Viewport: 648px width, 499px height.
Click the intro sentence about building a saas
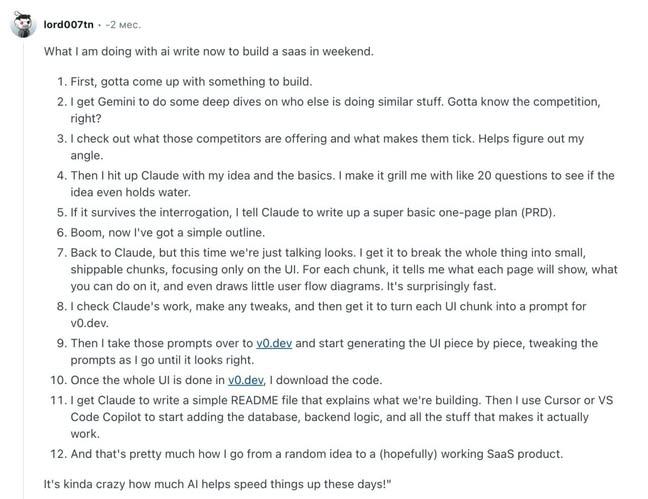pyautogui.click(x=228, y=51)
